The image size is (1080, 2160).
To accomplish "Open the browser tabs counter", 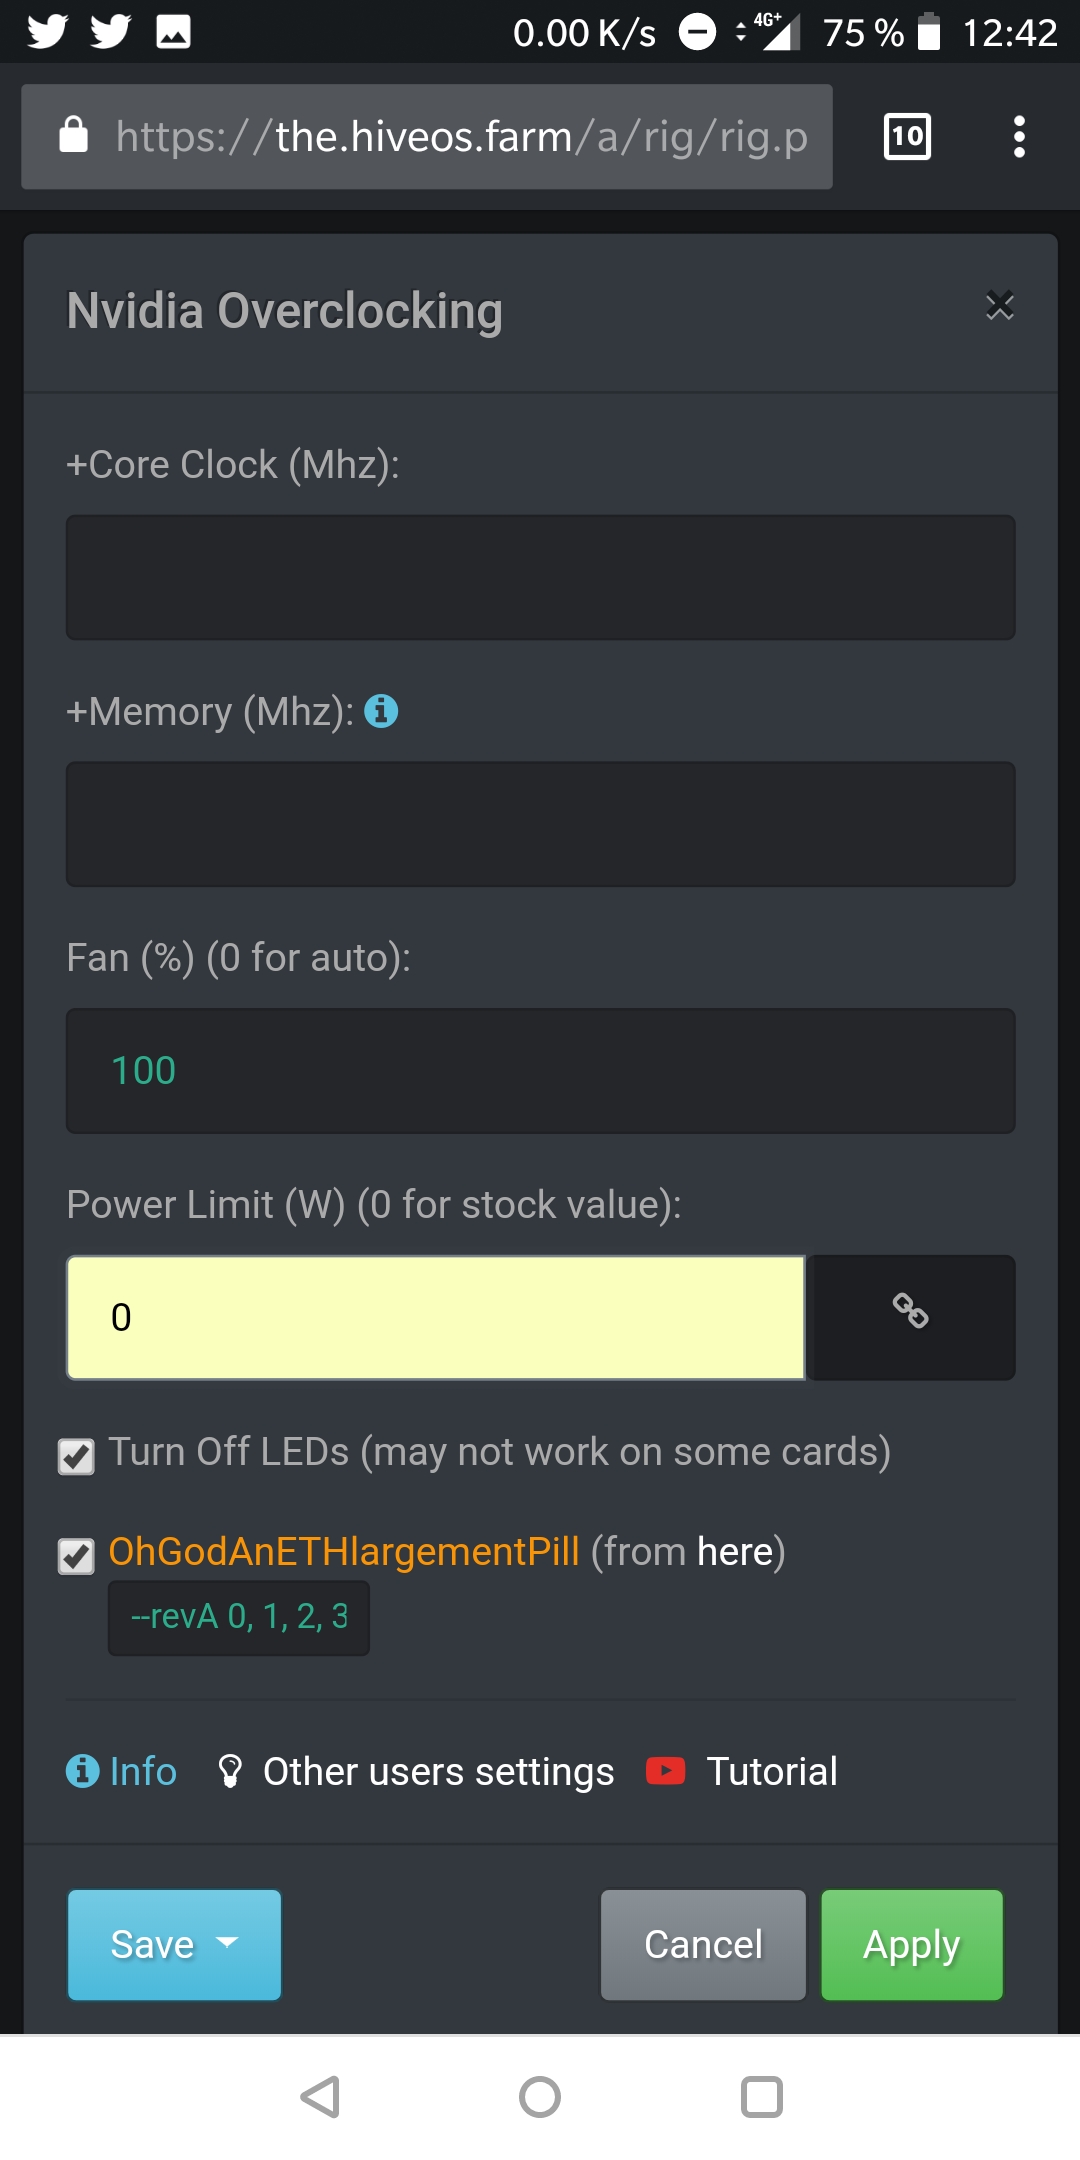I will (907, 136).
